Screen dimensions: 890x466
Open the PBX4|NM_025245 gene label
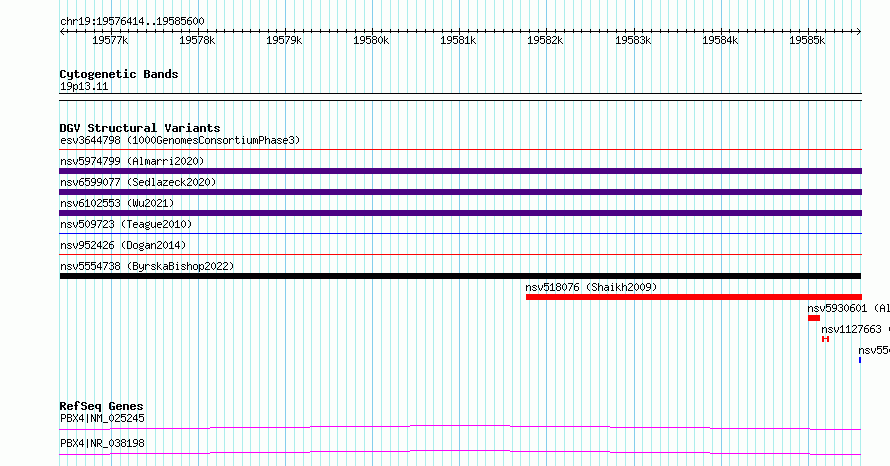click(102, 418)
